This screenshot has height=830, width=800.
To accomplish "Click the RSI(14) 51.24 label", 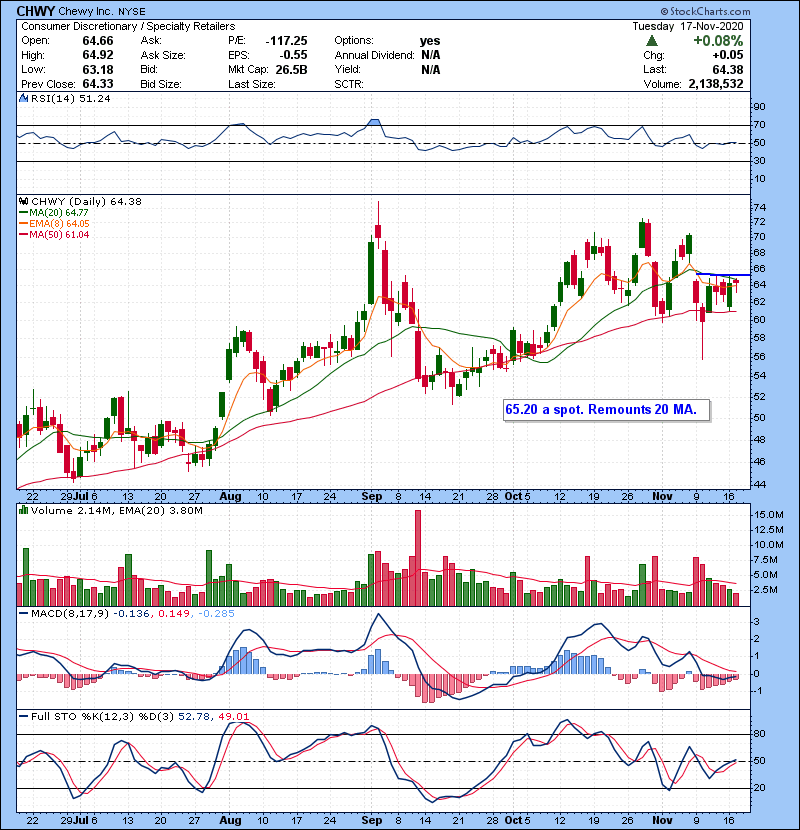I will point(70,98).
